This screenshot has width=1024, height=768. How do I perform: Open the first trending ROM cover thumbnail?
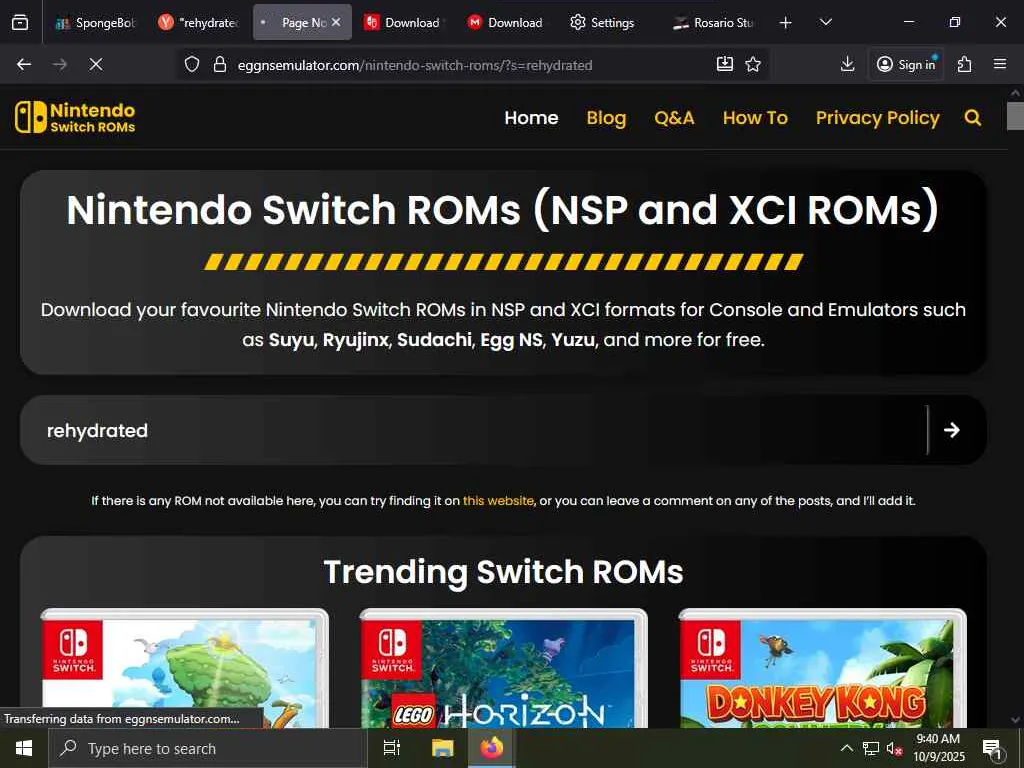coord(184,669)
